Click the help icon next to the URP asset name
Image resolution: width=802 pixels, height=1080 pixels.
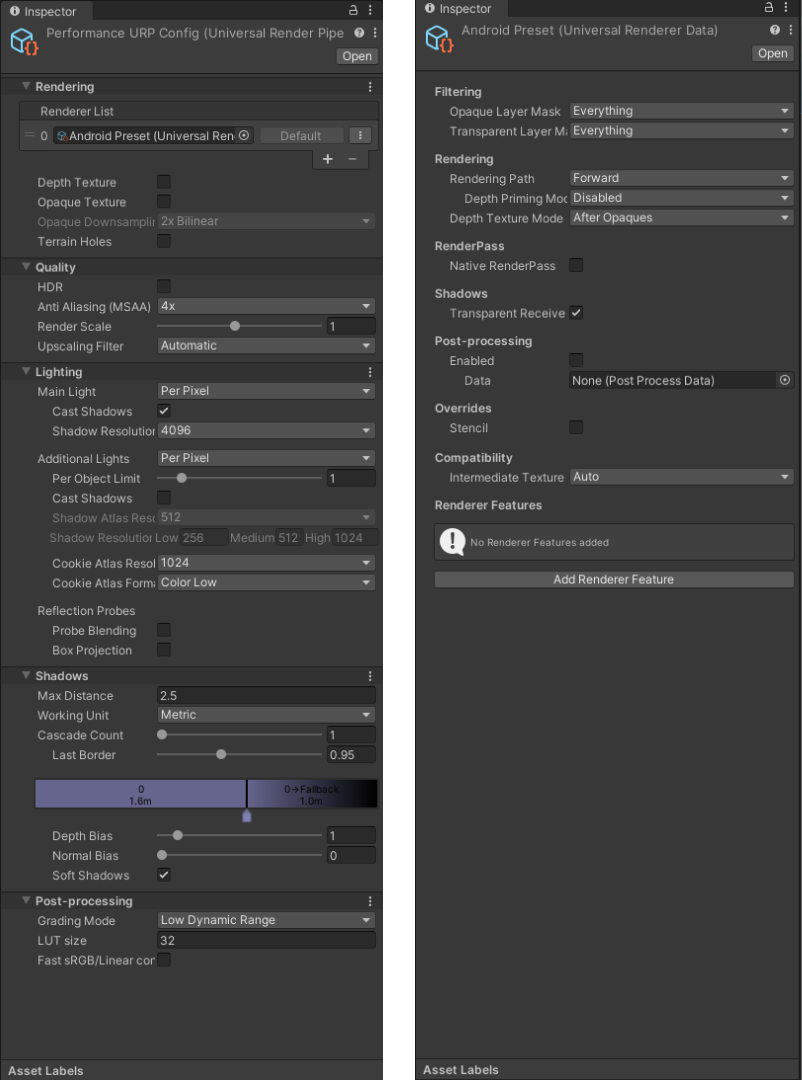(x=361, y=32)
